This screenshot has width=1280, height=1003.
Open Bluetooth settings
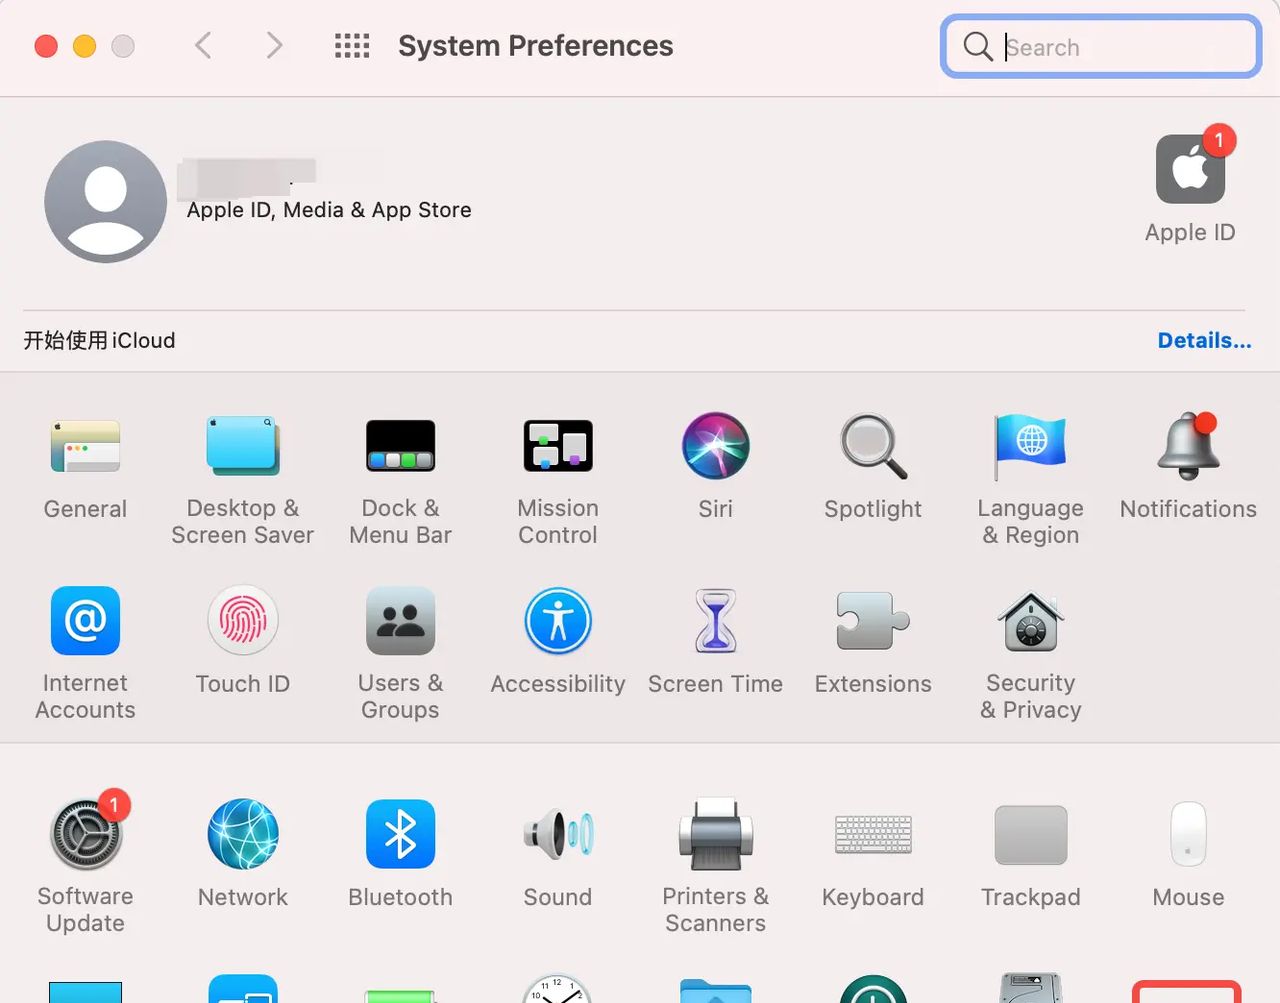point(400,834)
